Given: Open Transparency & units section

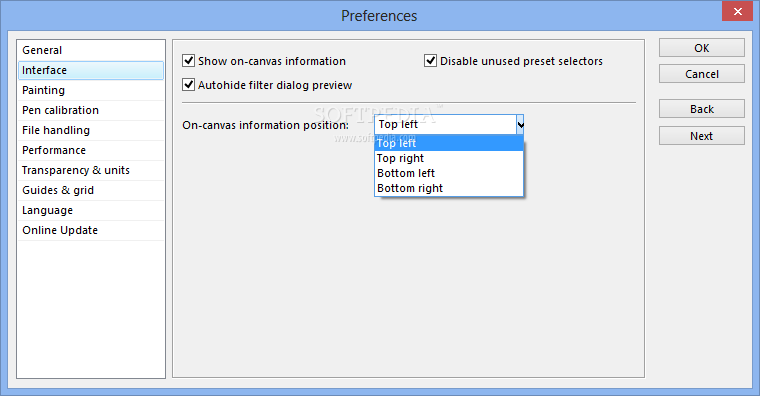Looking at the screenshot, I should [91, 171].
